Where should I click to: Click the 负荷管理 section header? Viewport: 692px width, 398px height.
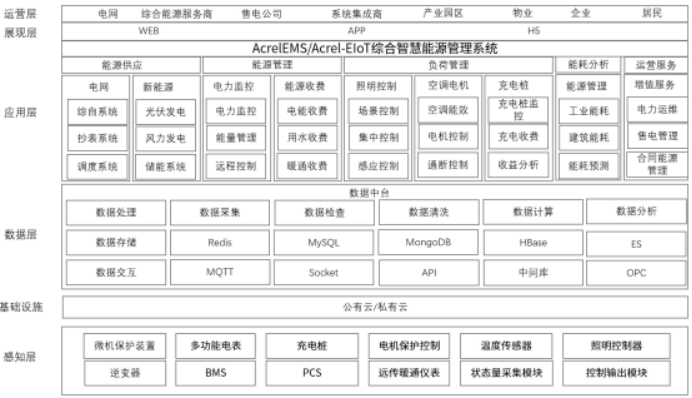[x=448, y=65]
